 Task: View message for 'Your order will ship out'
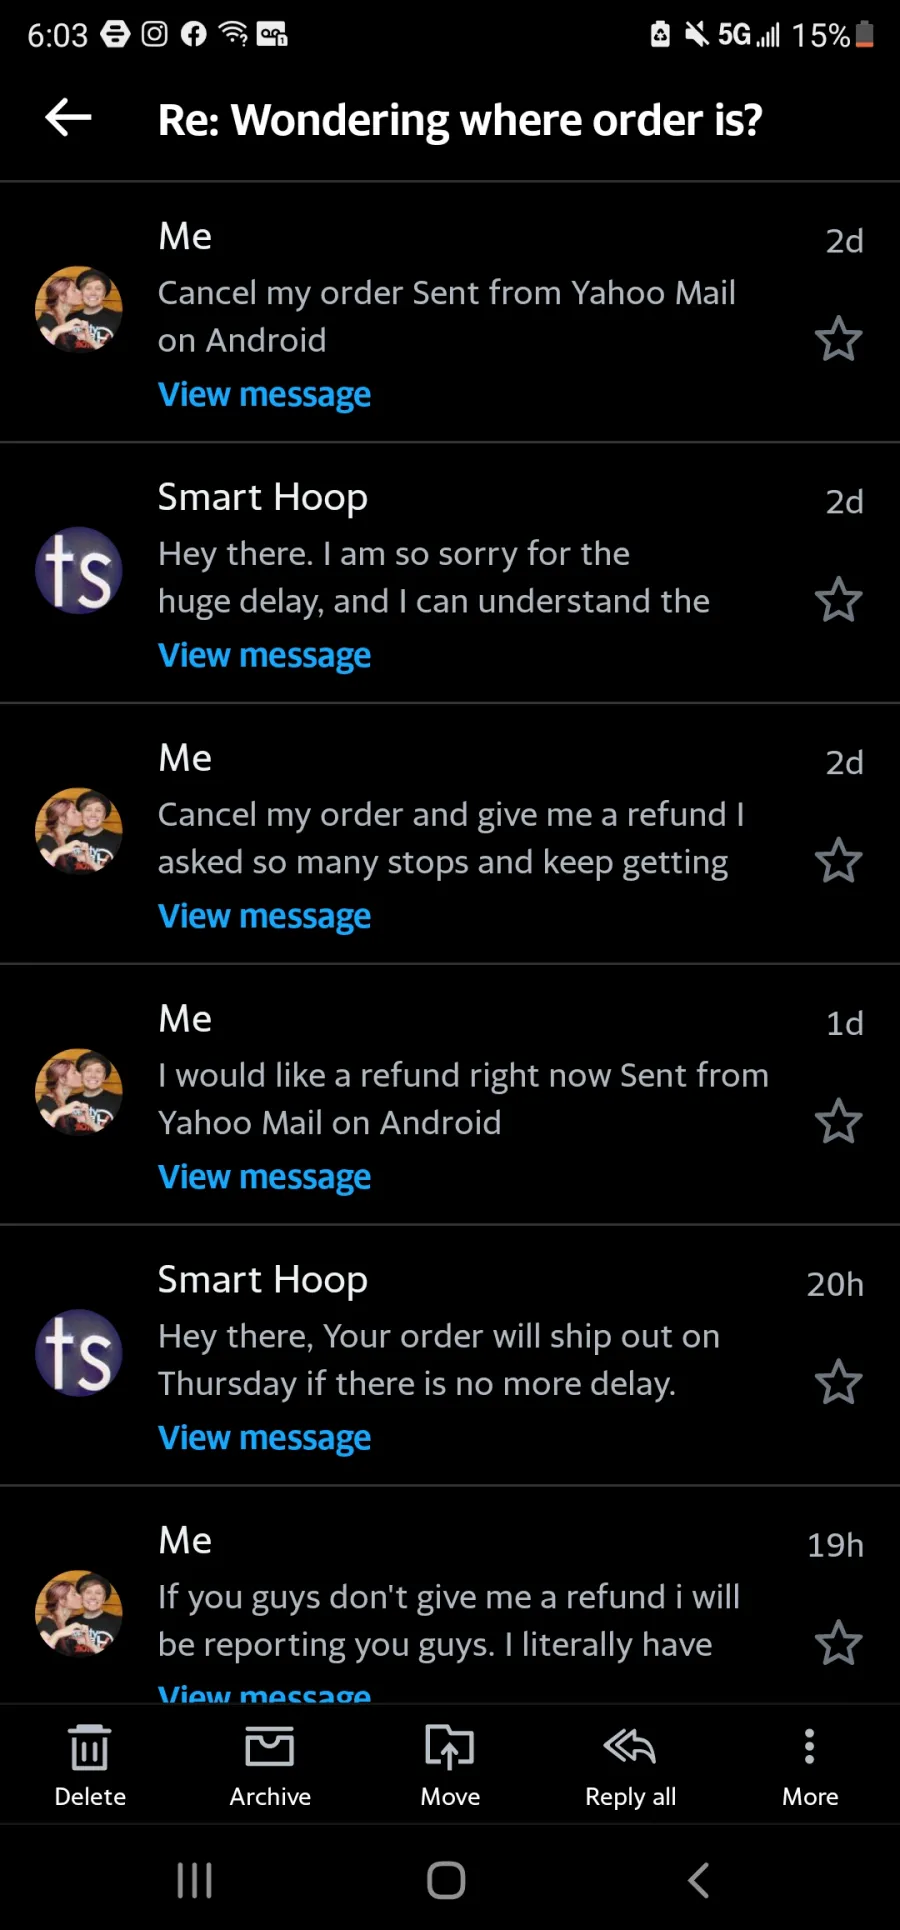(264, 1439)
